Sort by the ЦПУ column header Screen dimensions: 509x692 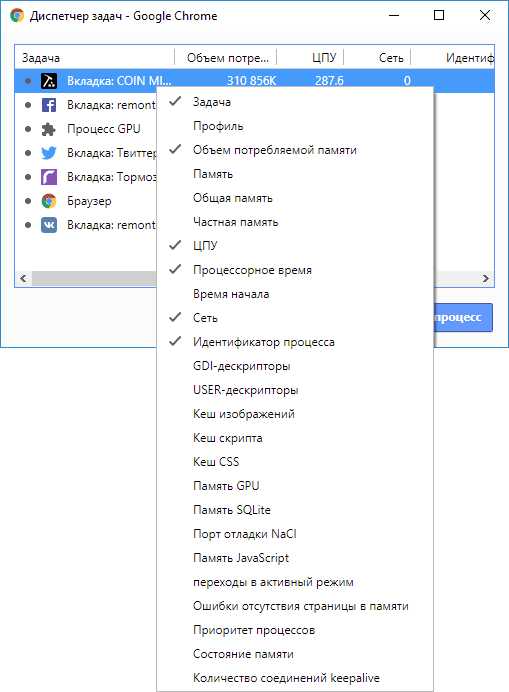[310, 57]
